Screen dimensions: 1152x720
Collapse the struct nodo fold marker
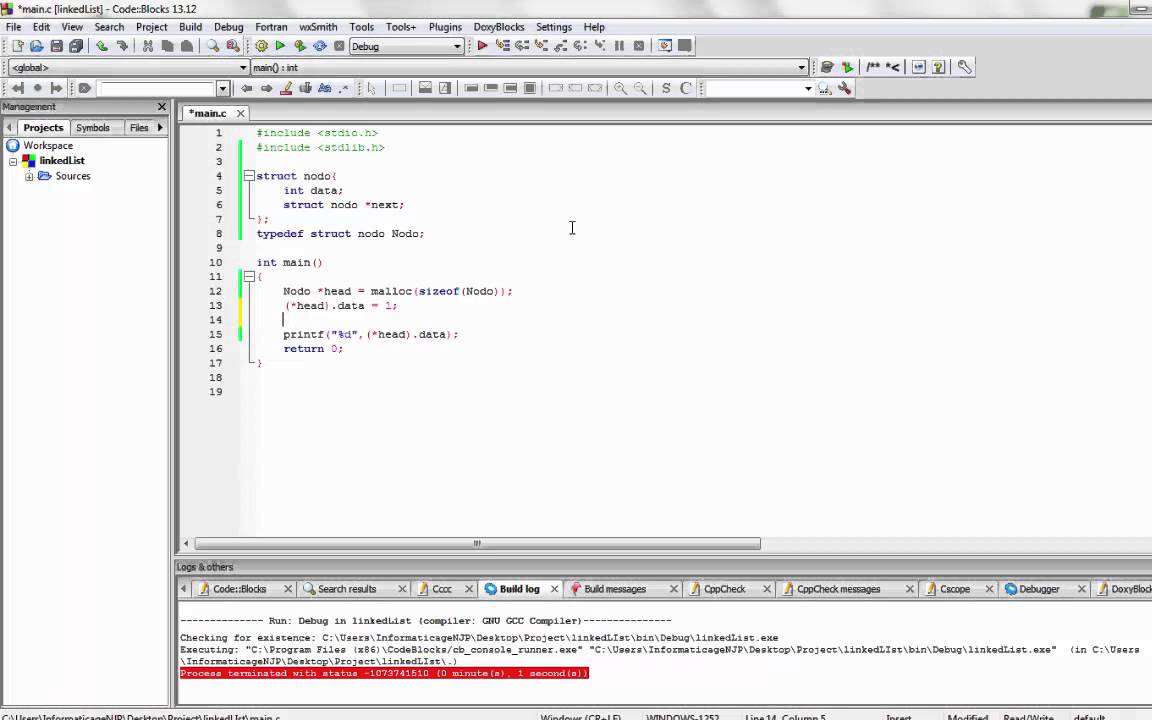pos(249,176)
